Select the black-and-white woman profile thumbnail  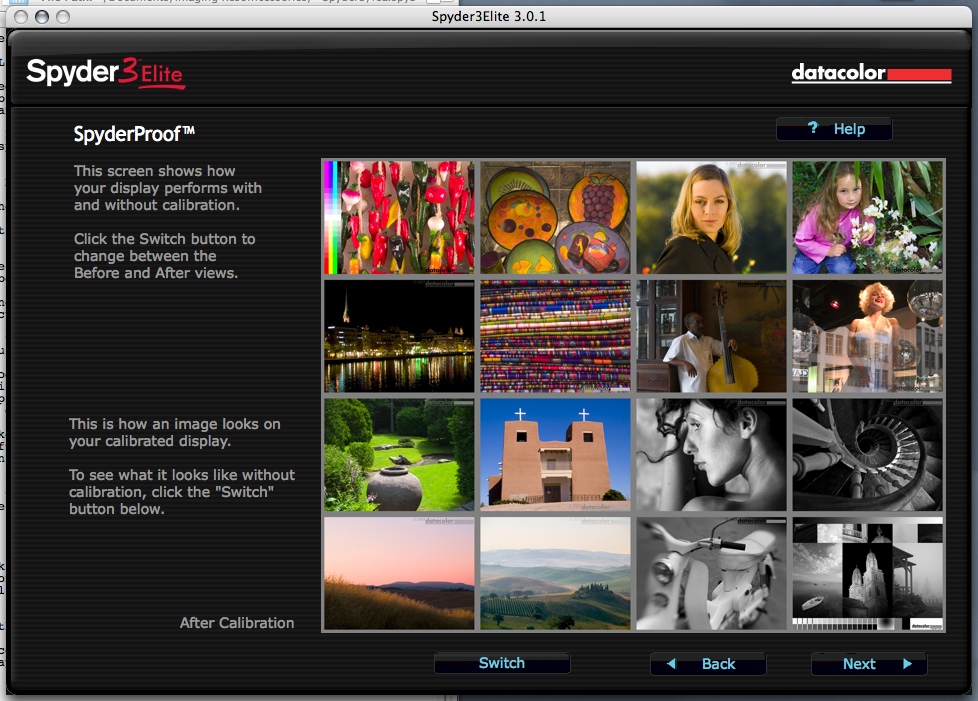[711, 455]
